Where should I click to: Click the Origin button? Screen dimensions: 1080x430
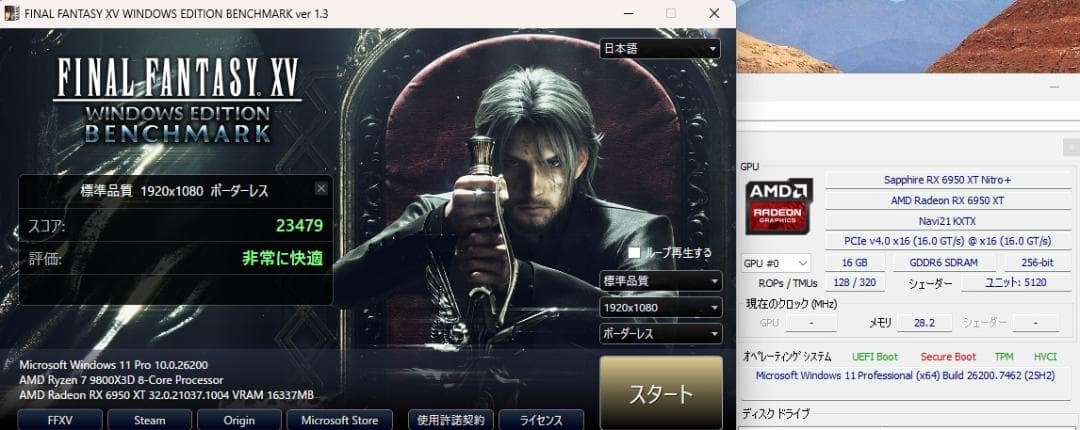(239, 420)
